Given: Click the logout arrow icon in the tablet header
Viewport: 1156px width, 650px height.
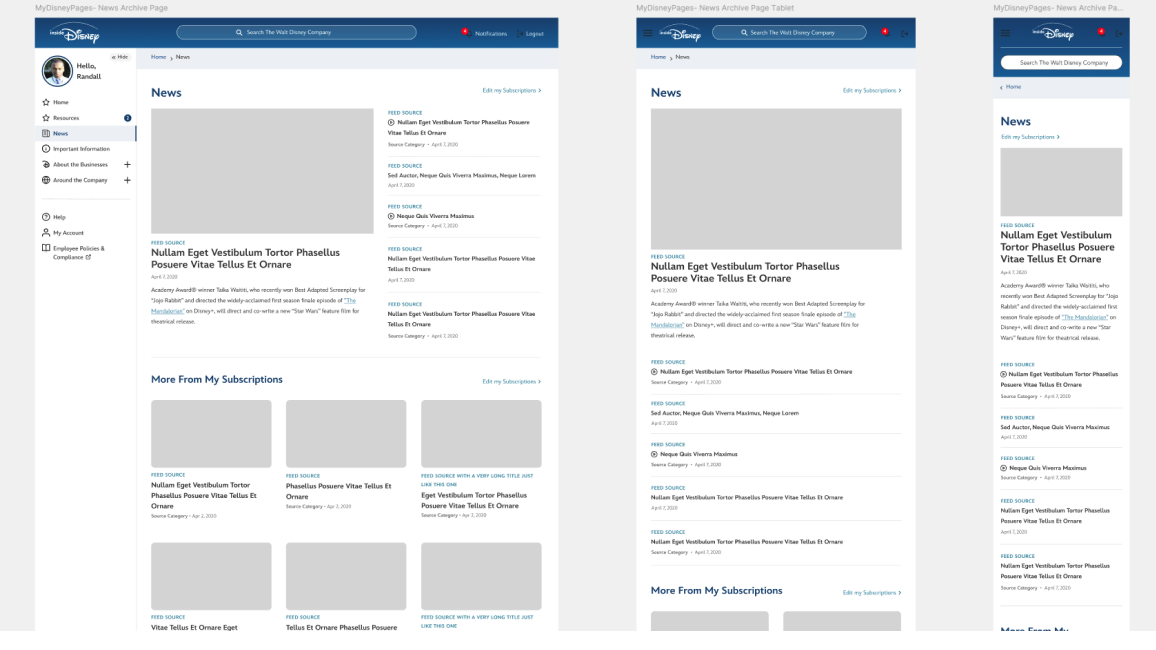Looking at the screenshot, I should 904,33.
